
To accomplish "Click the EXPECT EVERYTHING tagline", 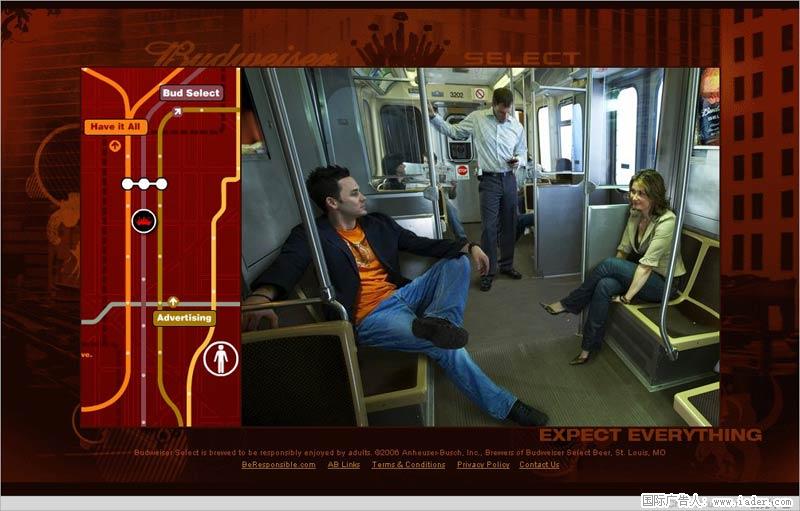I will click(651, 435).
